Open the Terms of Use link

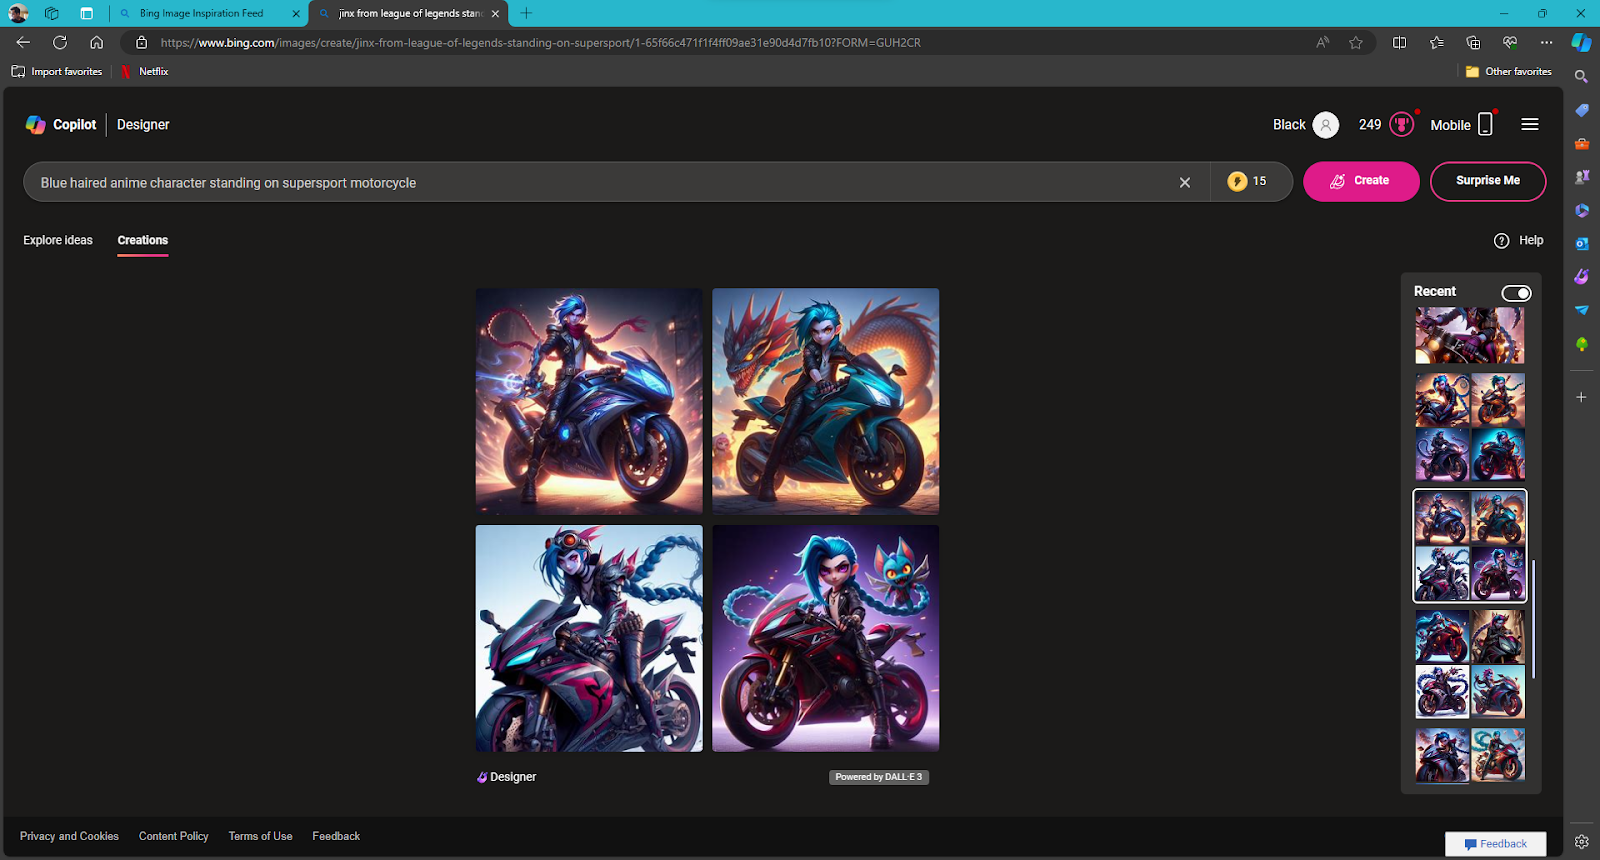point(261,836)
